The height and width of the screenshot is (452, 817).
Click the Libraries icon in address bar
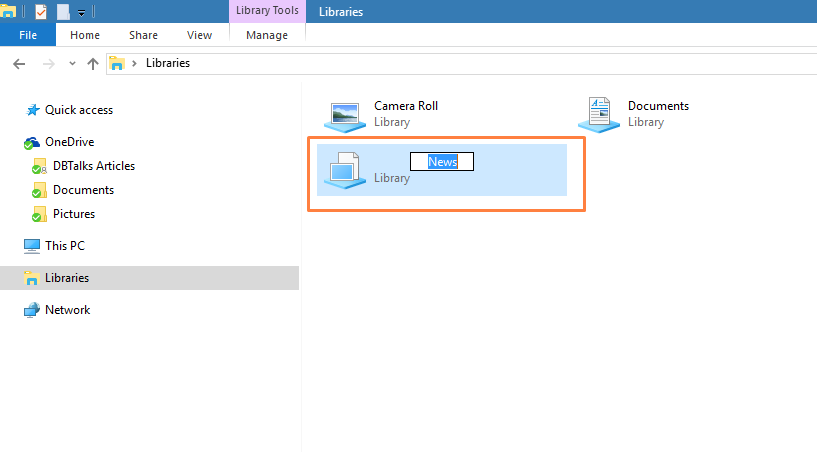tap(117, 63)
